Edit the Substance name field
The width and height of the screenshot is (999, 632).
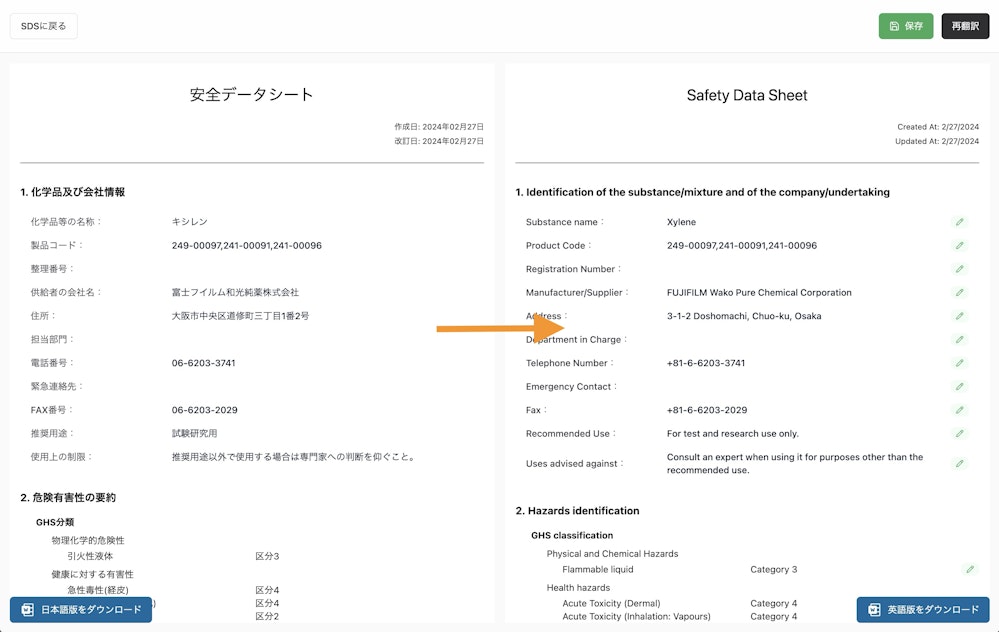coord(960,222)
